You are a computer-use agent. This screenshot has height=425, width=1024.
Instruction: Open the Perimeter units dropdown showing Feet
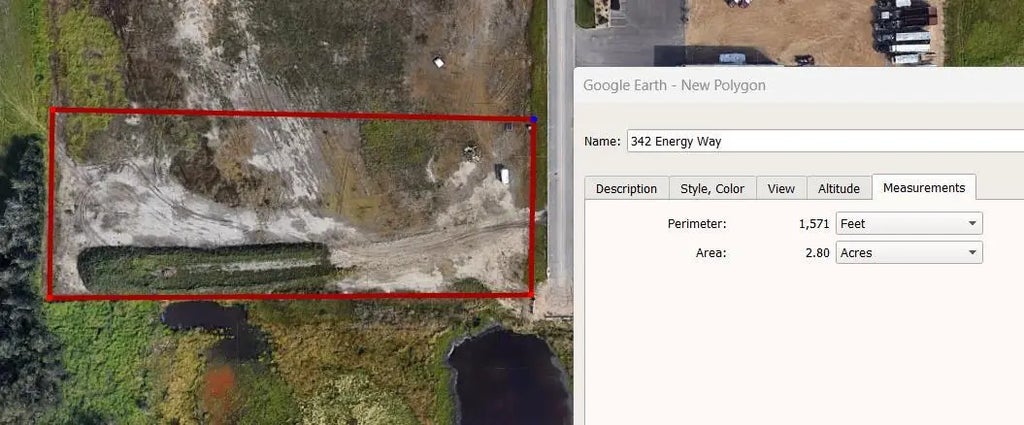(909, 224)
